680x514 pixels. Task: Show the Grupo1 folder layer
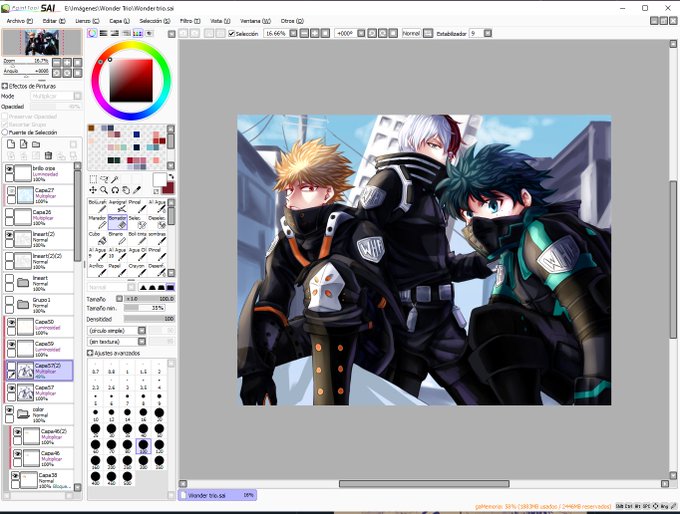[x=10, y=300]
